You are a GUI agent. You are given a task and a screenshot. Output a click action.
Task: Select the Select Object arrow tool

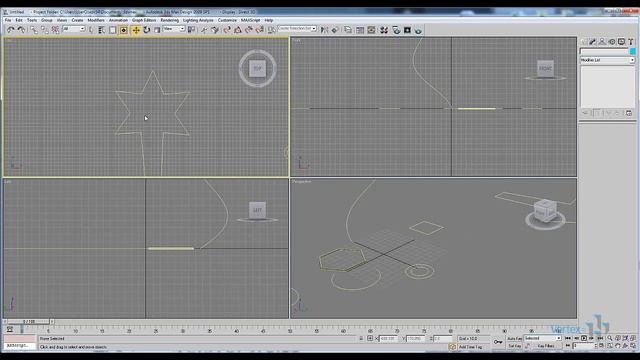point(91,30)
